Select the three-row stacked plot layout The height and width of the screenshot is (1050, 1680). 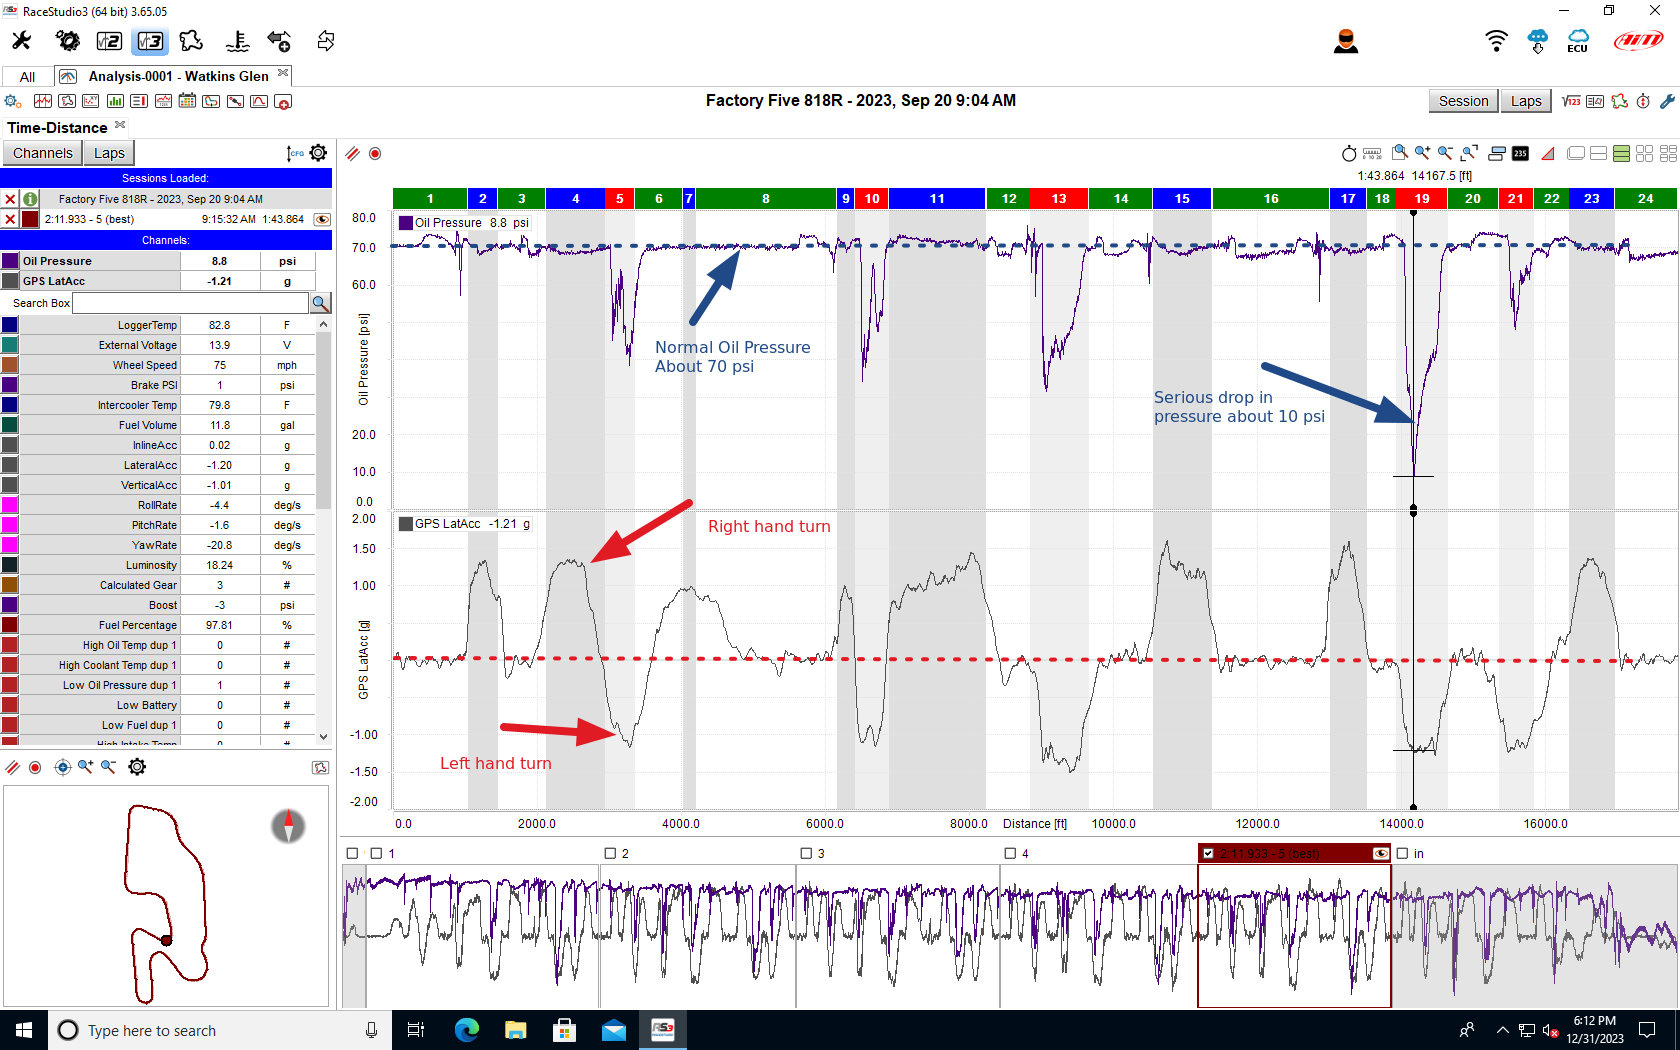(1621, 153)
